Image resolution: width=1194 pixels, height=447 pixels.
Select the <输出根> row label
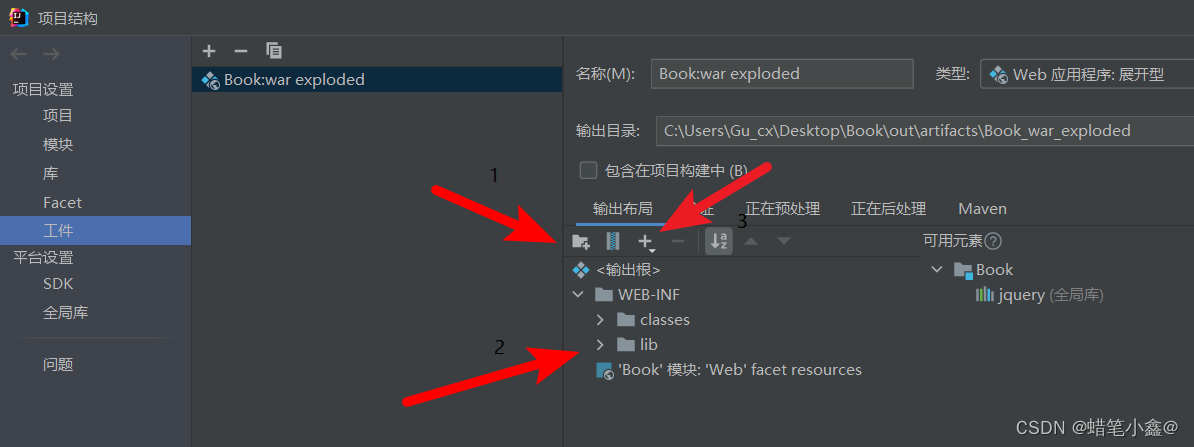(x=628, y=270)
